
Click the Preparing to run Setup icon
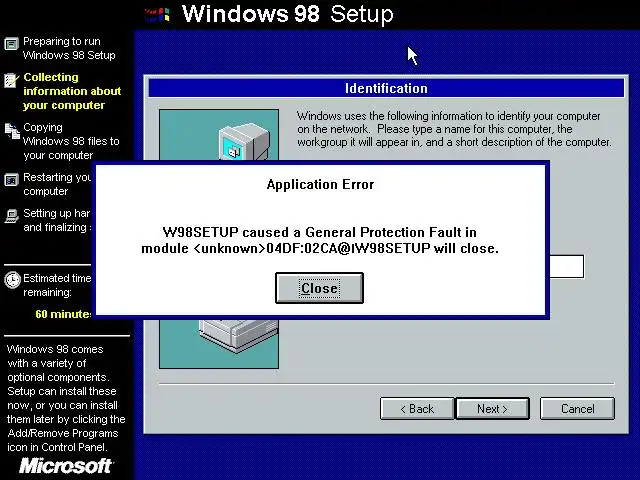click(x=11, y=44)
